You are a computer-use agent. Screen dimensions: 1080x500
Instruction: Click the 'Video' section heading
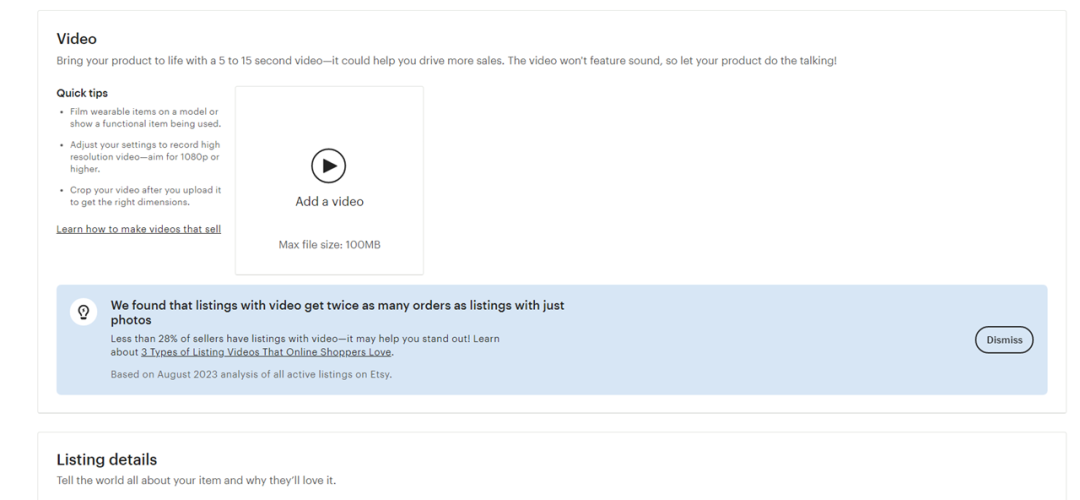click(x=76, y=39)
